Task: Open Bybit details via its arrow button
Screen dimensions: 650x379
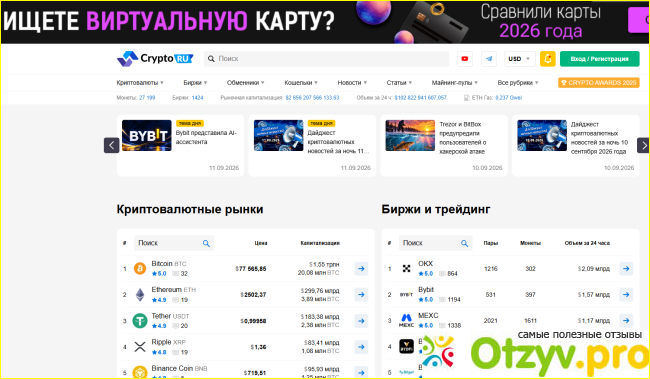Action: coord(626,294)
